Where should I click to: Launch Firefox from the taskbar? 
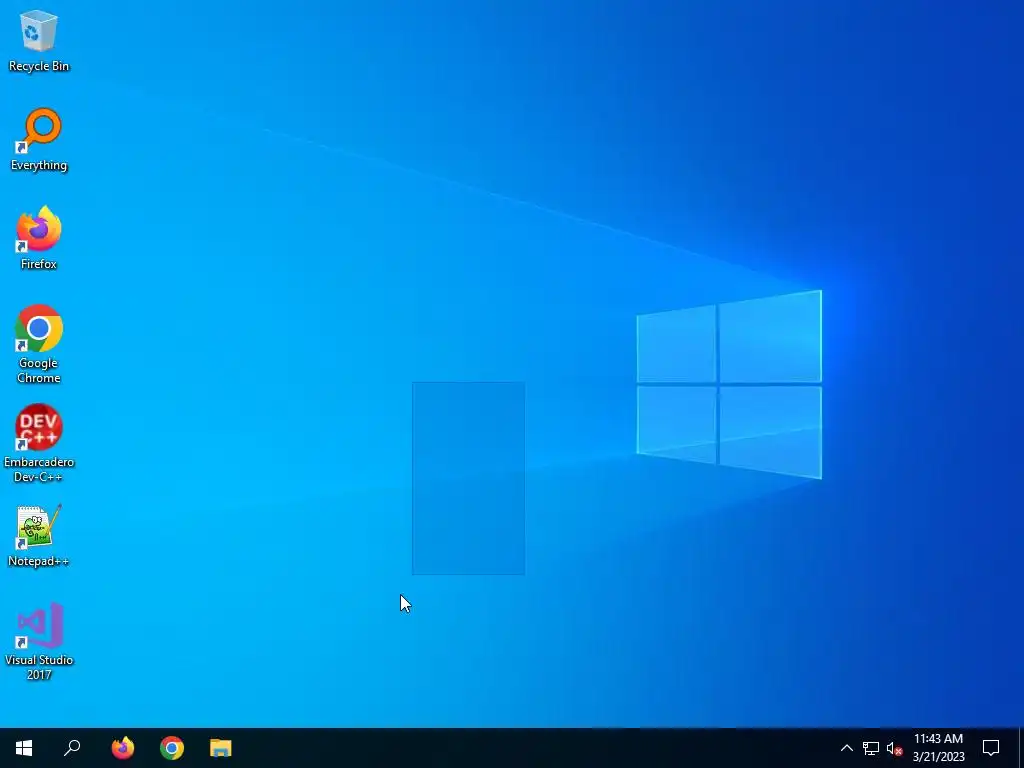click(x=123, y=748)
